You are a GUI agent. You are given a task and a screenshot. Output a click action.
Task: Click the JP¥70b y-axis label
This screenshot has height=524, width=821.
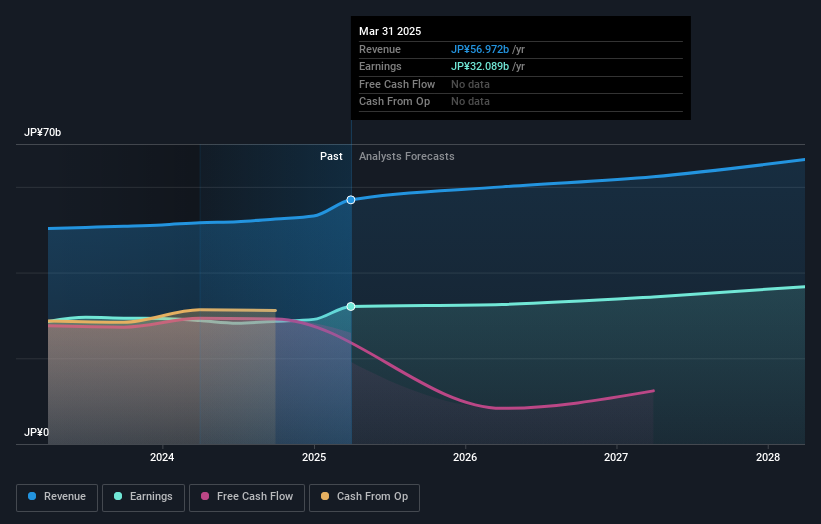[x=42, y=132]
